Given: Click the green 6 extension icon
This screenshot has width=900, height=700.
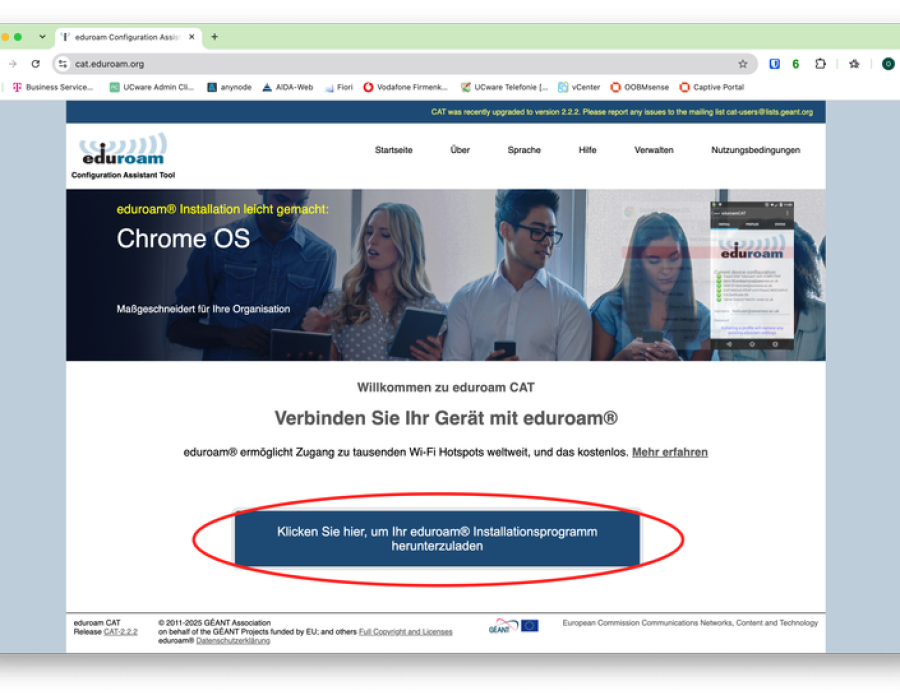Looking at the screenshot, I should [x=796, y=64].
